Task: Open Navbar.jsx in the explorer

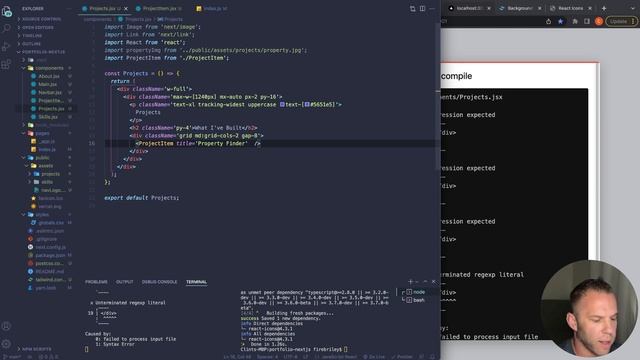Action: click(x=50, y=93)
